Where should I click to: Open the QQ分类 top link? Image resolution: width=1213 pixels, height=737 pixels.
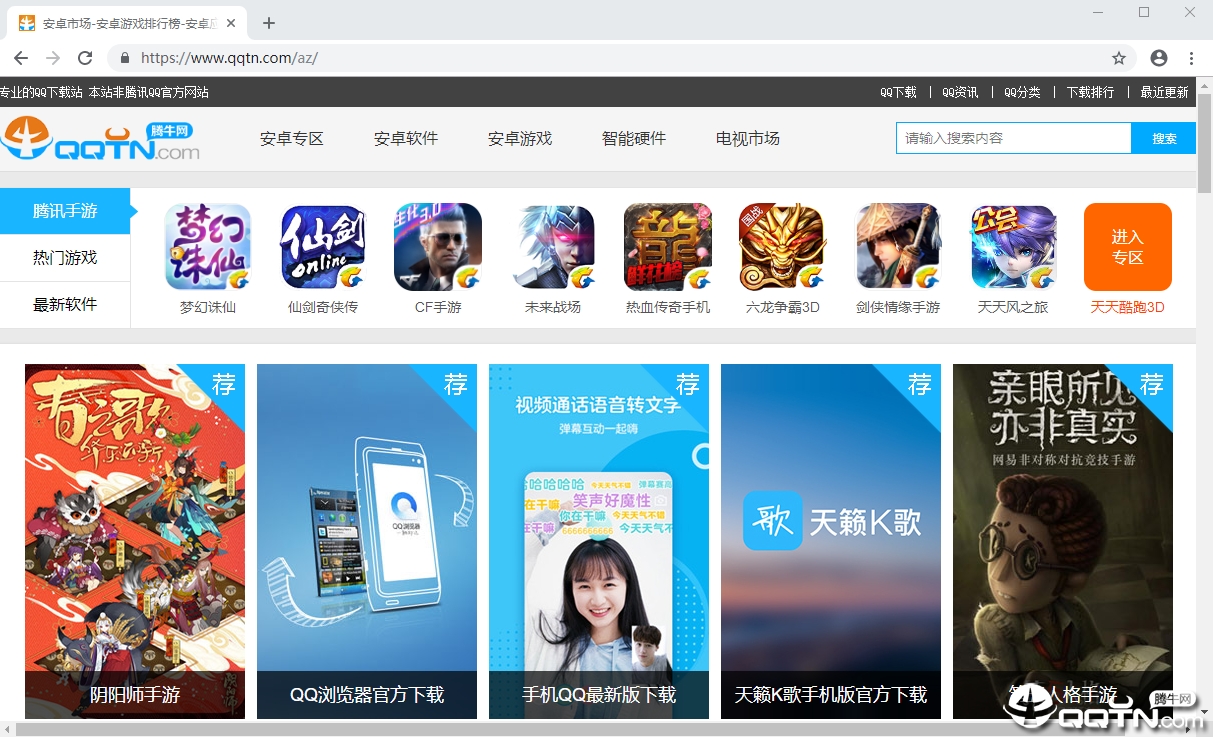pos(1022,92)
